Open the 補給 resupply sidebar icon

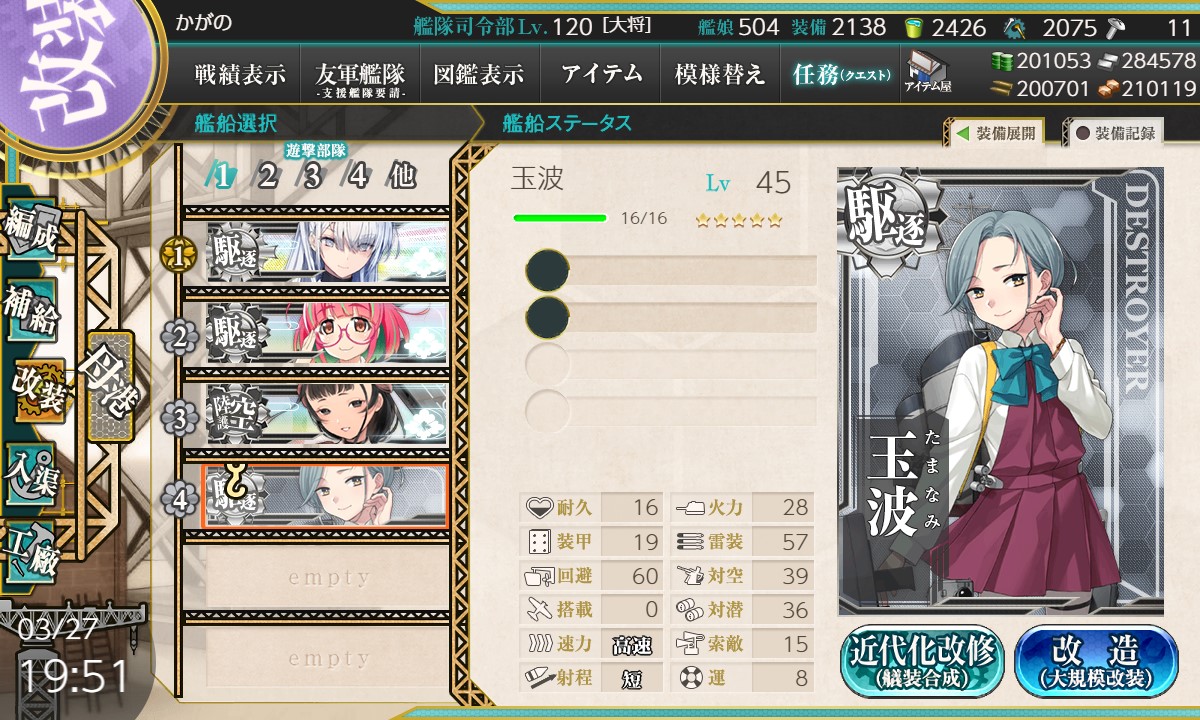tap(32, 312)
